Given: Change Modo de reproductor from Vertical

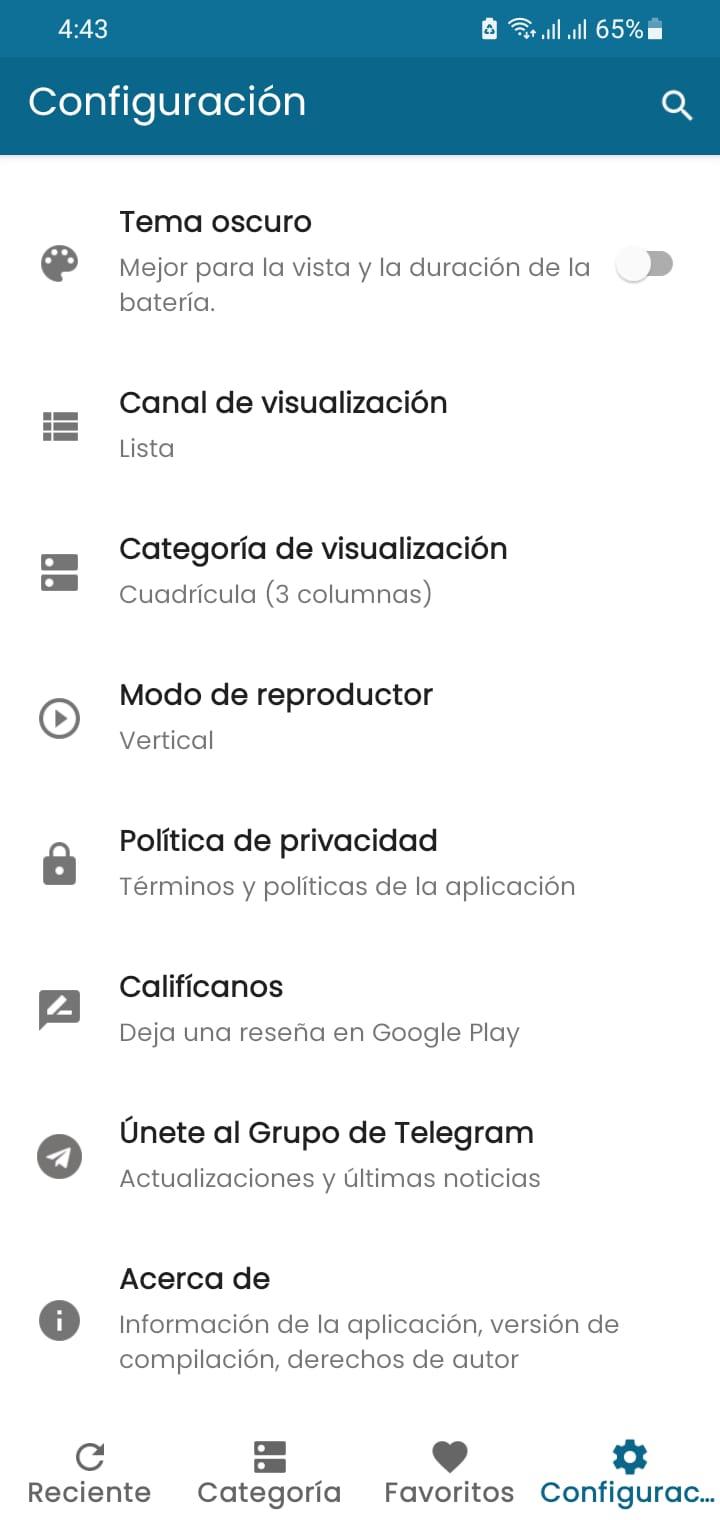Looking at the screenshot, I should pyautogui.click(x=360, y=718).
